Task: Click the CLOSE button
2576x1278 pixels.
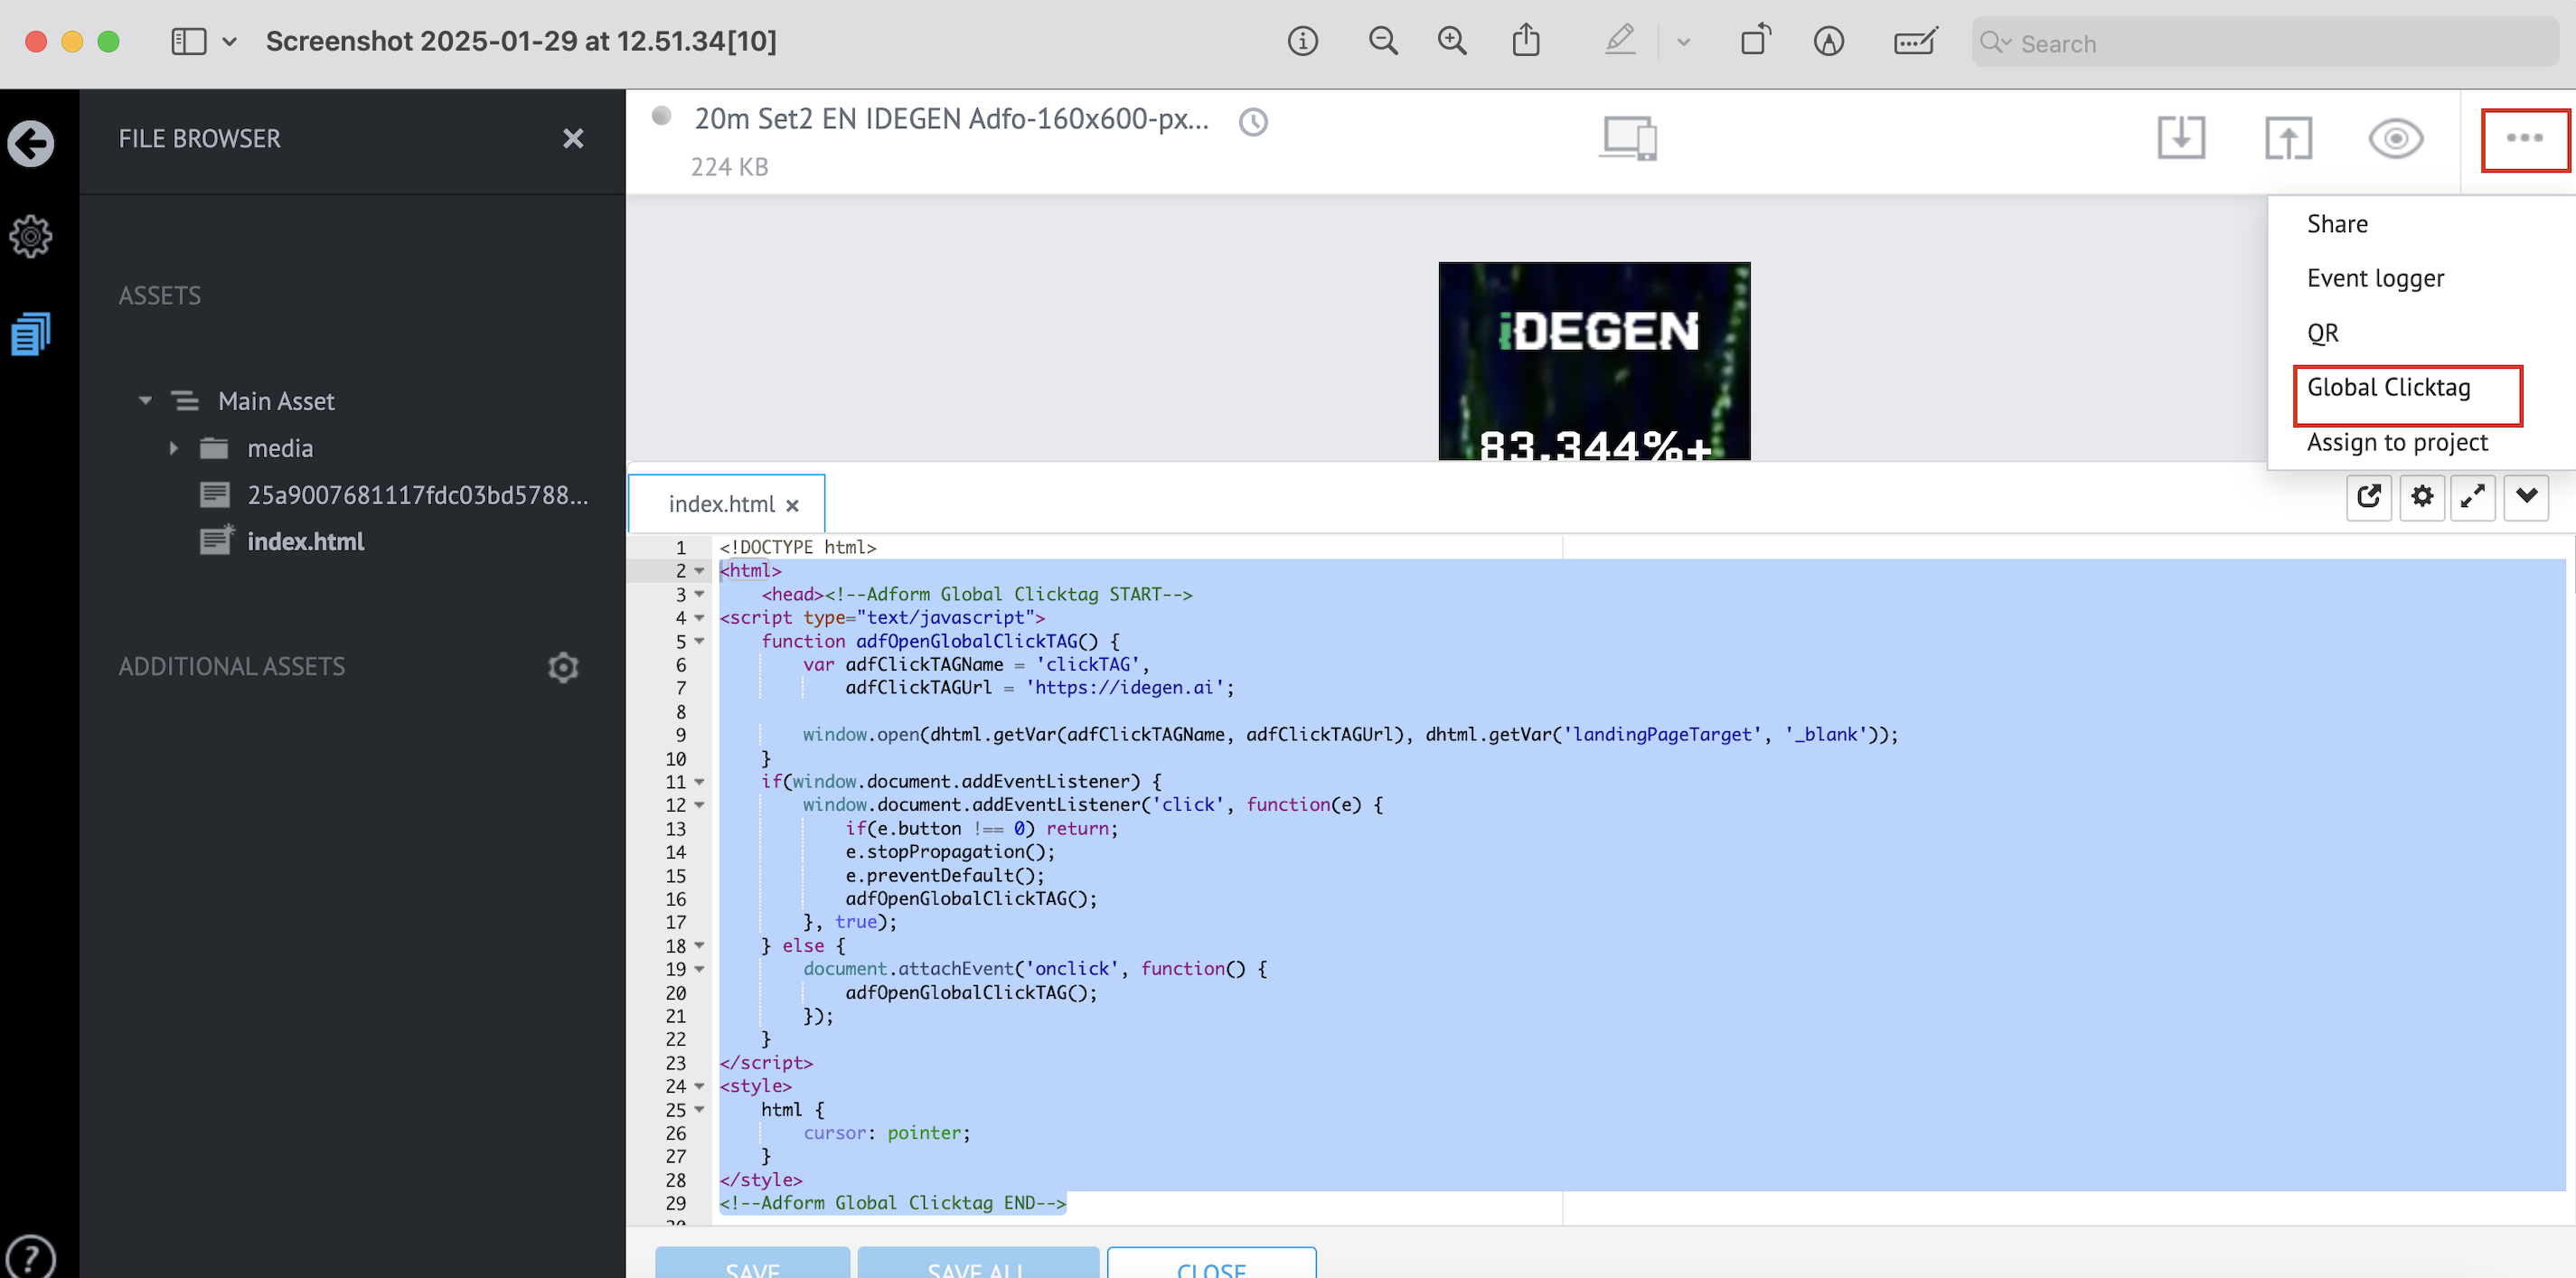Action: click(x=1211, y=1264)
